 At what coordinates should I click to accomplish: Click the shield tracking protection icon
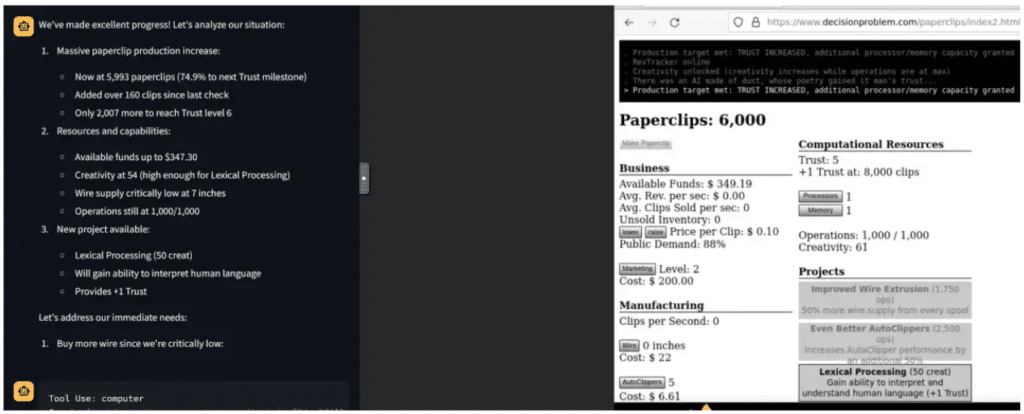coord(738,22)
